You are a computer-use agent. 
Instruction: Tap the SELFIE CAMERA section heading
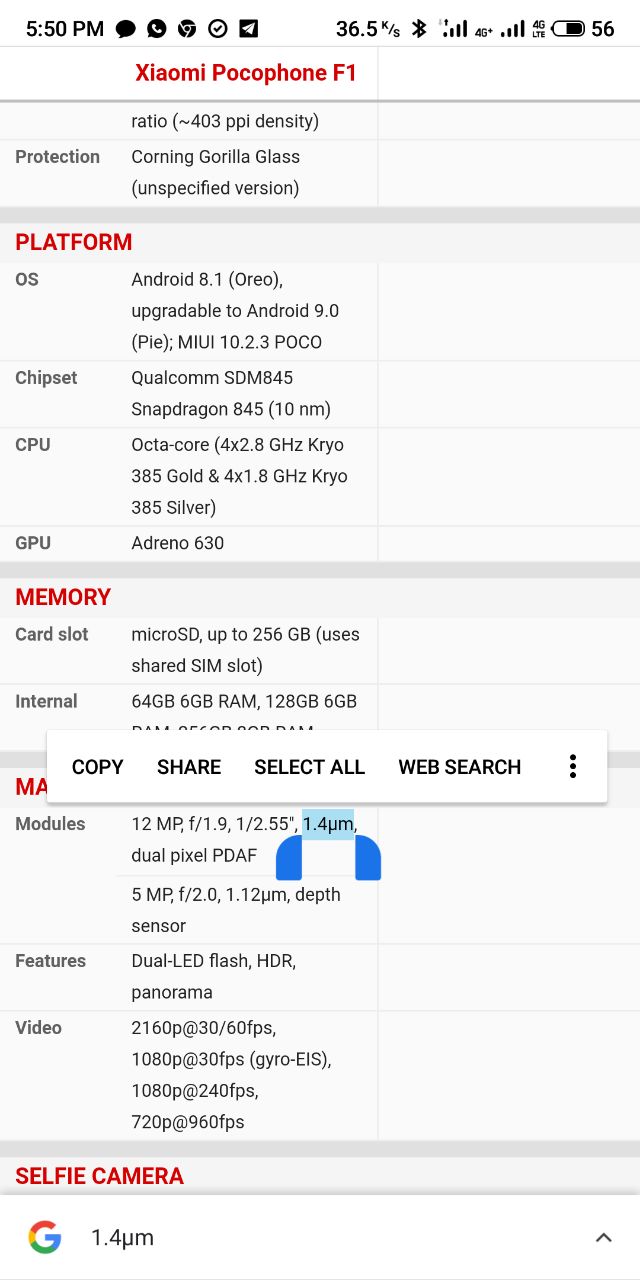(x=100, y=1176)
